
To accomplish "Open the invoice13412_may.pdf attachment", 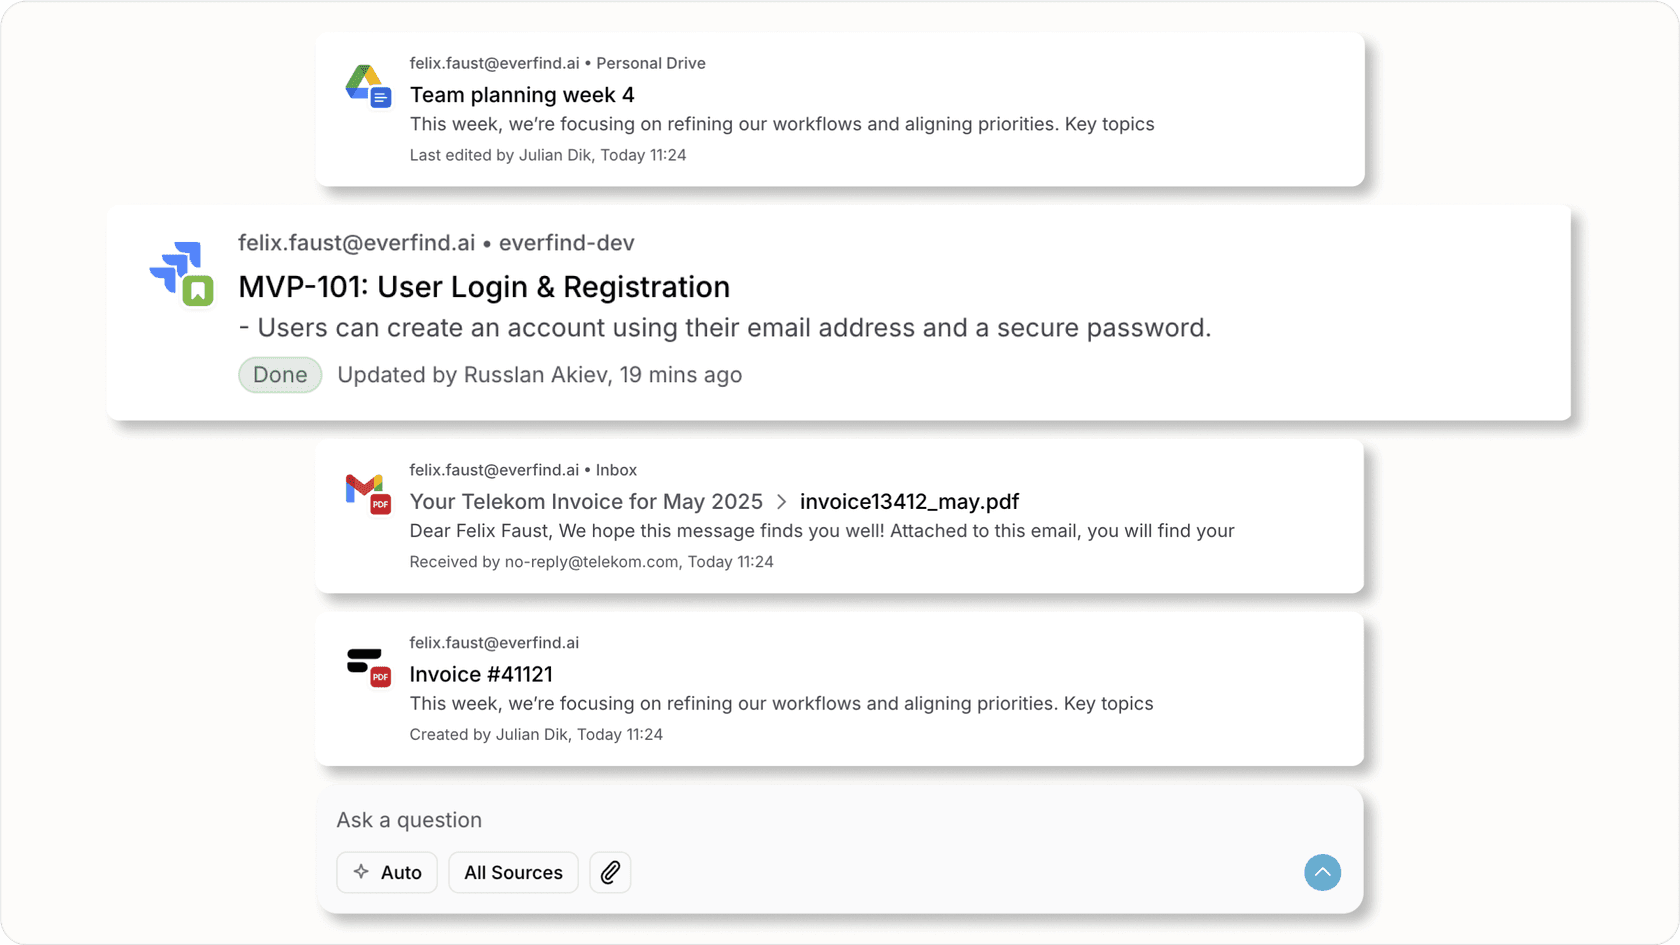I will click(908, 501).
